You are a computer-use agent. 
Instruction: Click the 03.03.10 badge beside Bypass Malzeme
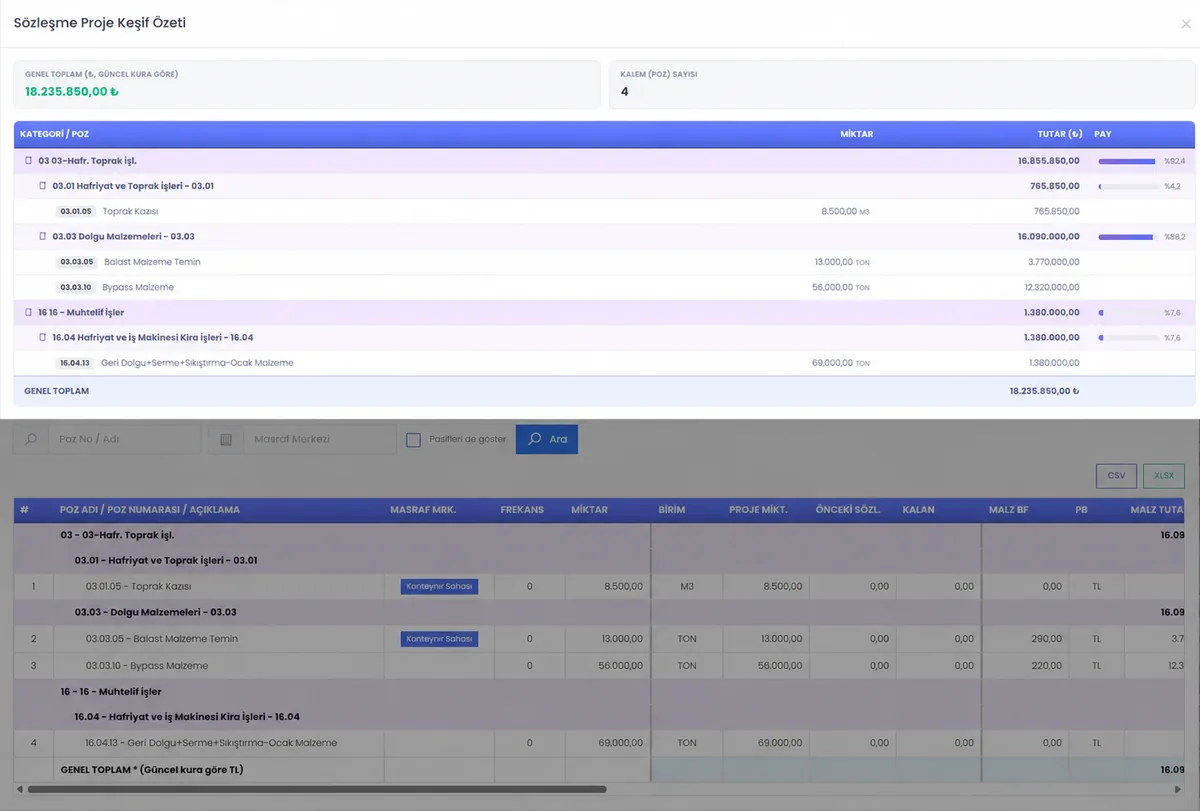pos(76,288)
